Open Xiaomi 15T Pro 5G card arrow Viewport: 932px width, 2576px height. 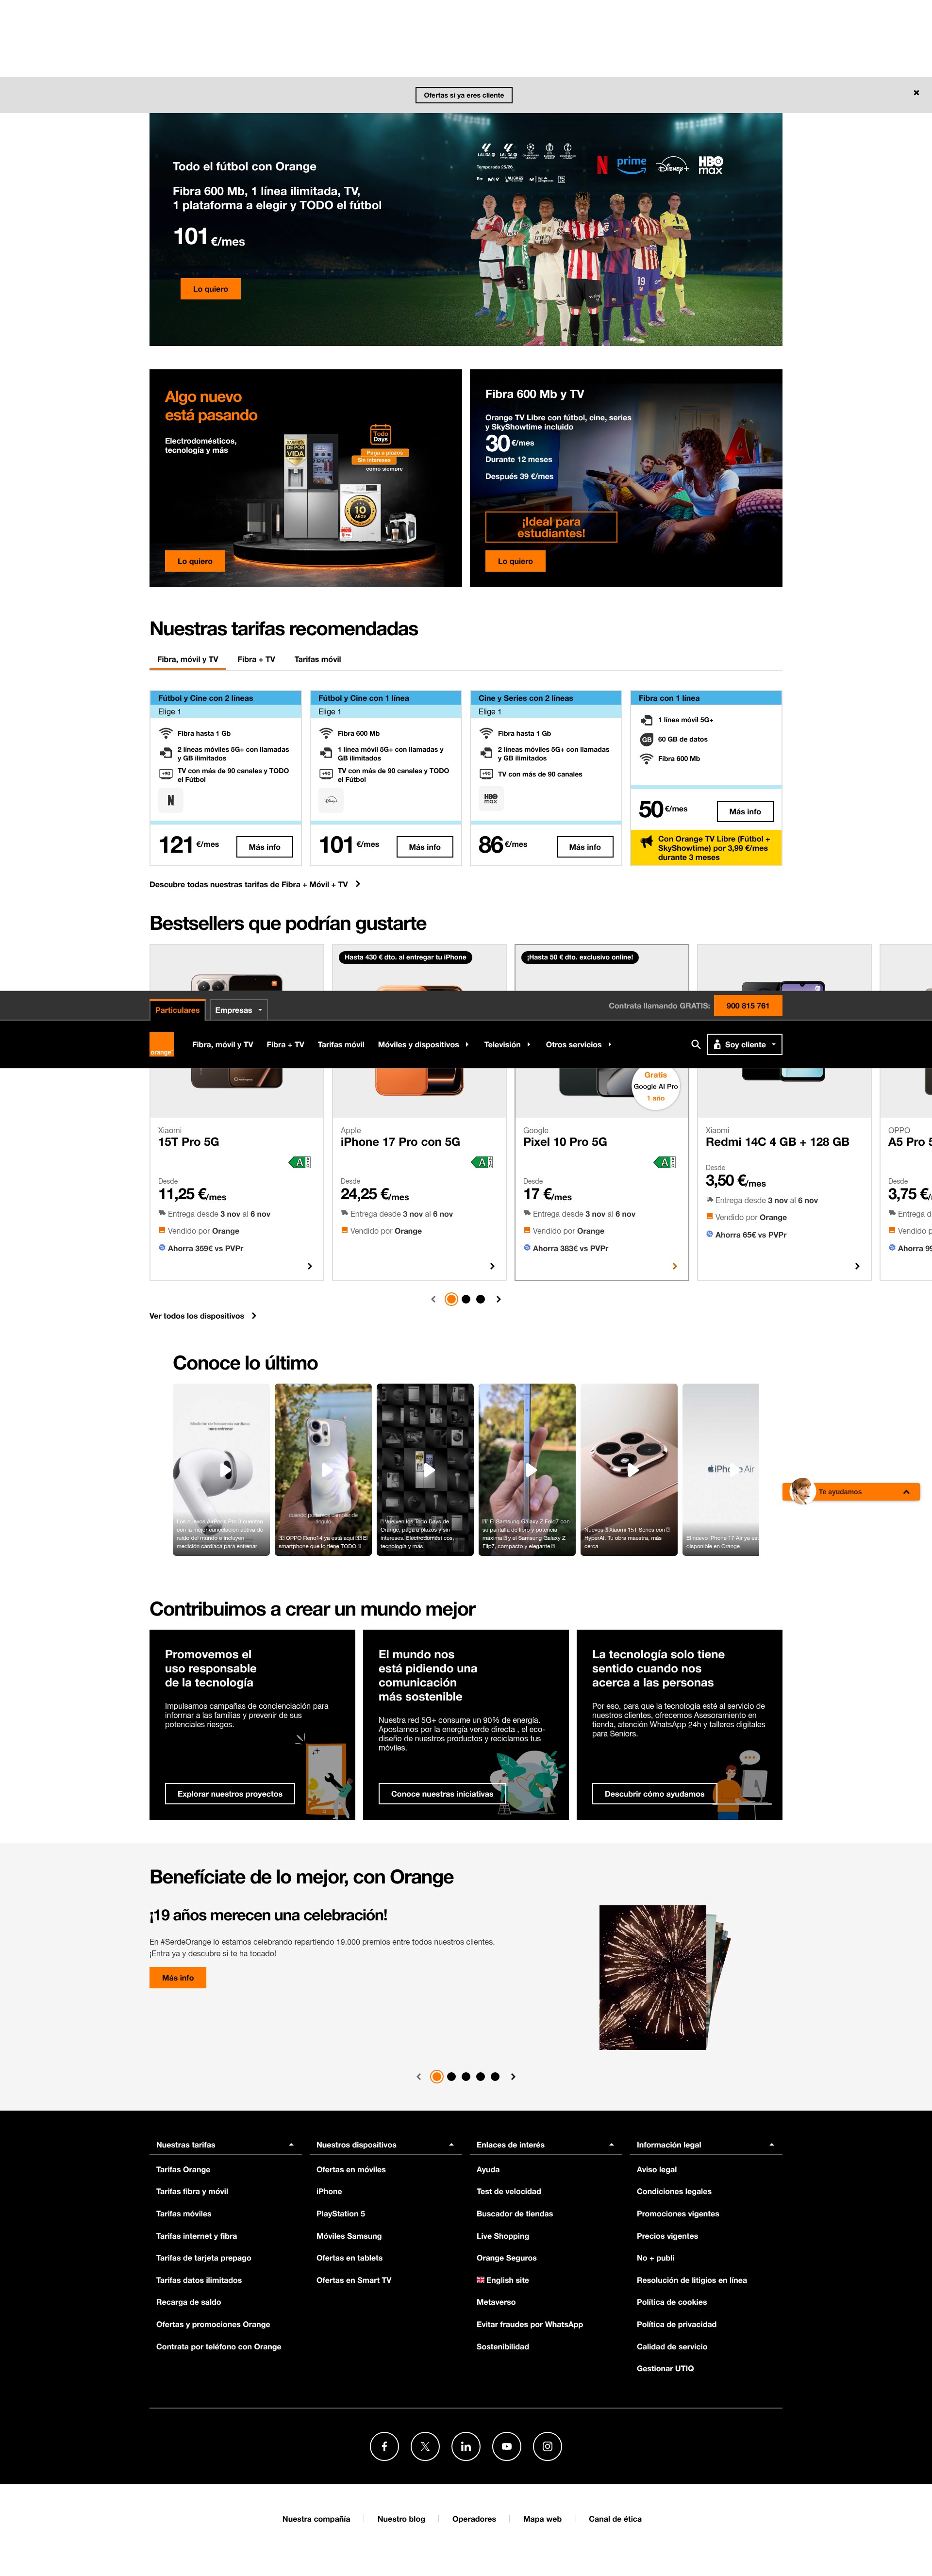click(x=309, y=1266)
